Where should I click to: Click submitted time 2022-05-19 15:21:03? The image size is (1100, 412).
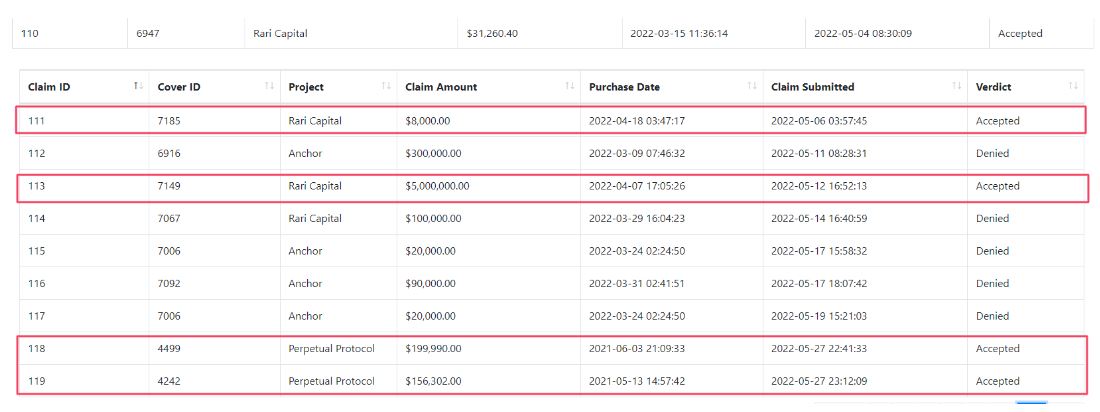coord(819,316)
